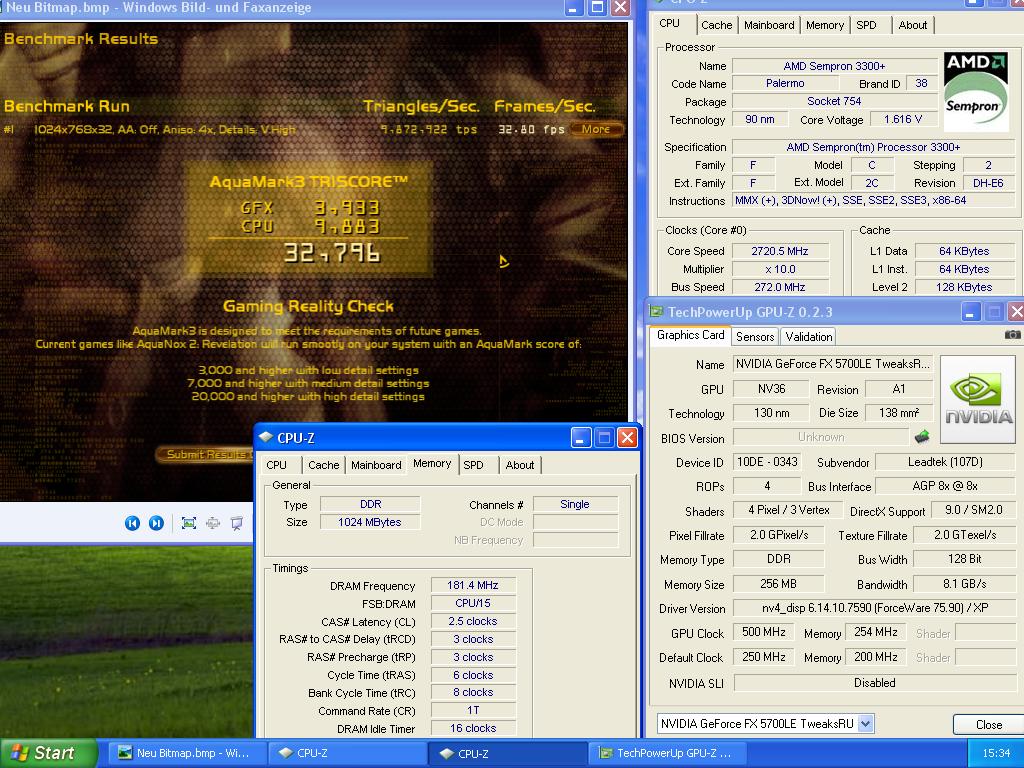Switch to Sensors tab in GPU-Z
Viewport: 1024px width, 768px height.
(755, 336)
